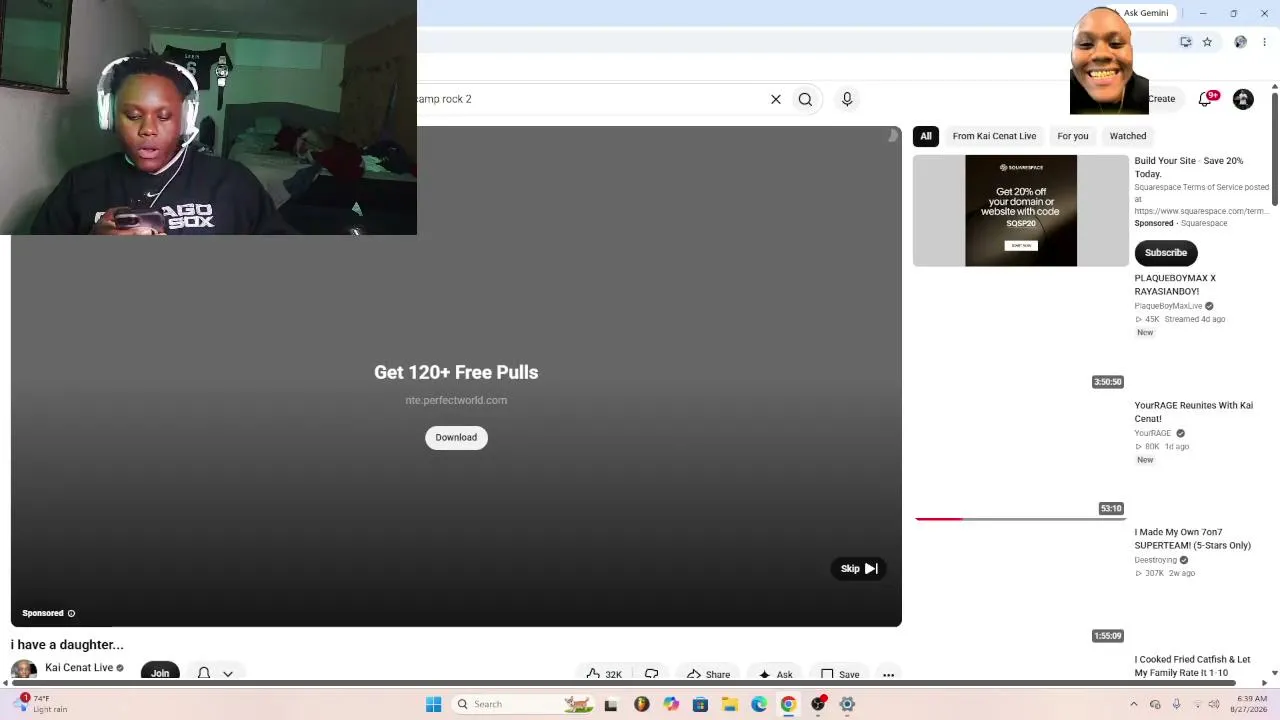Clear the YouTube search box with the X

click(x=775, y=99)
